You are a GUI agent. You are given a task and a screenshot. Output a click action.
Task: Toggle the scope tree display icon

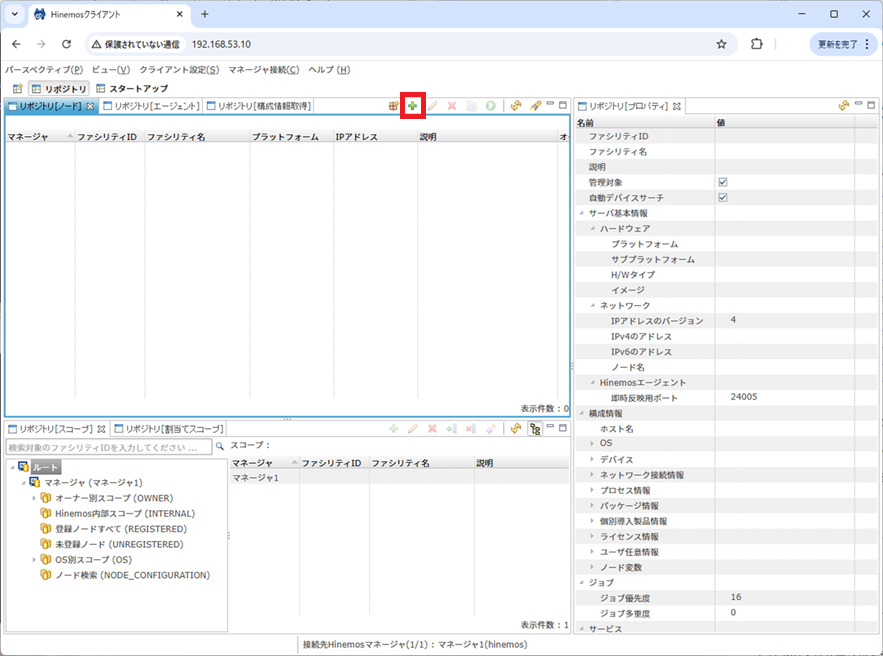point(535,429)
